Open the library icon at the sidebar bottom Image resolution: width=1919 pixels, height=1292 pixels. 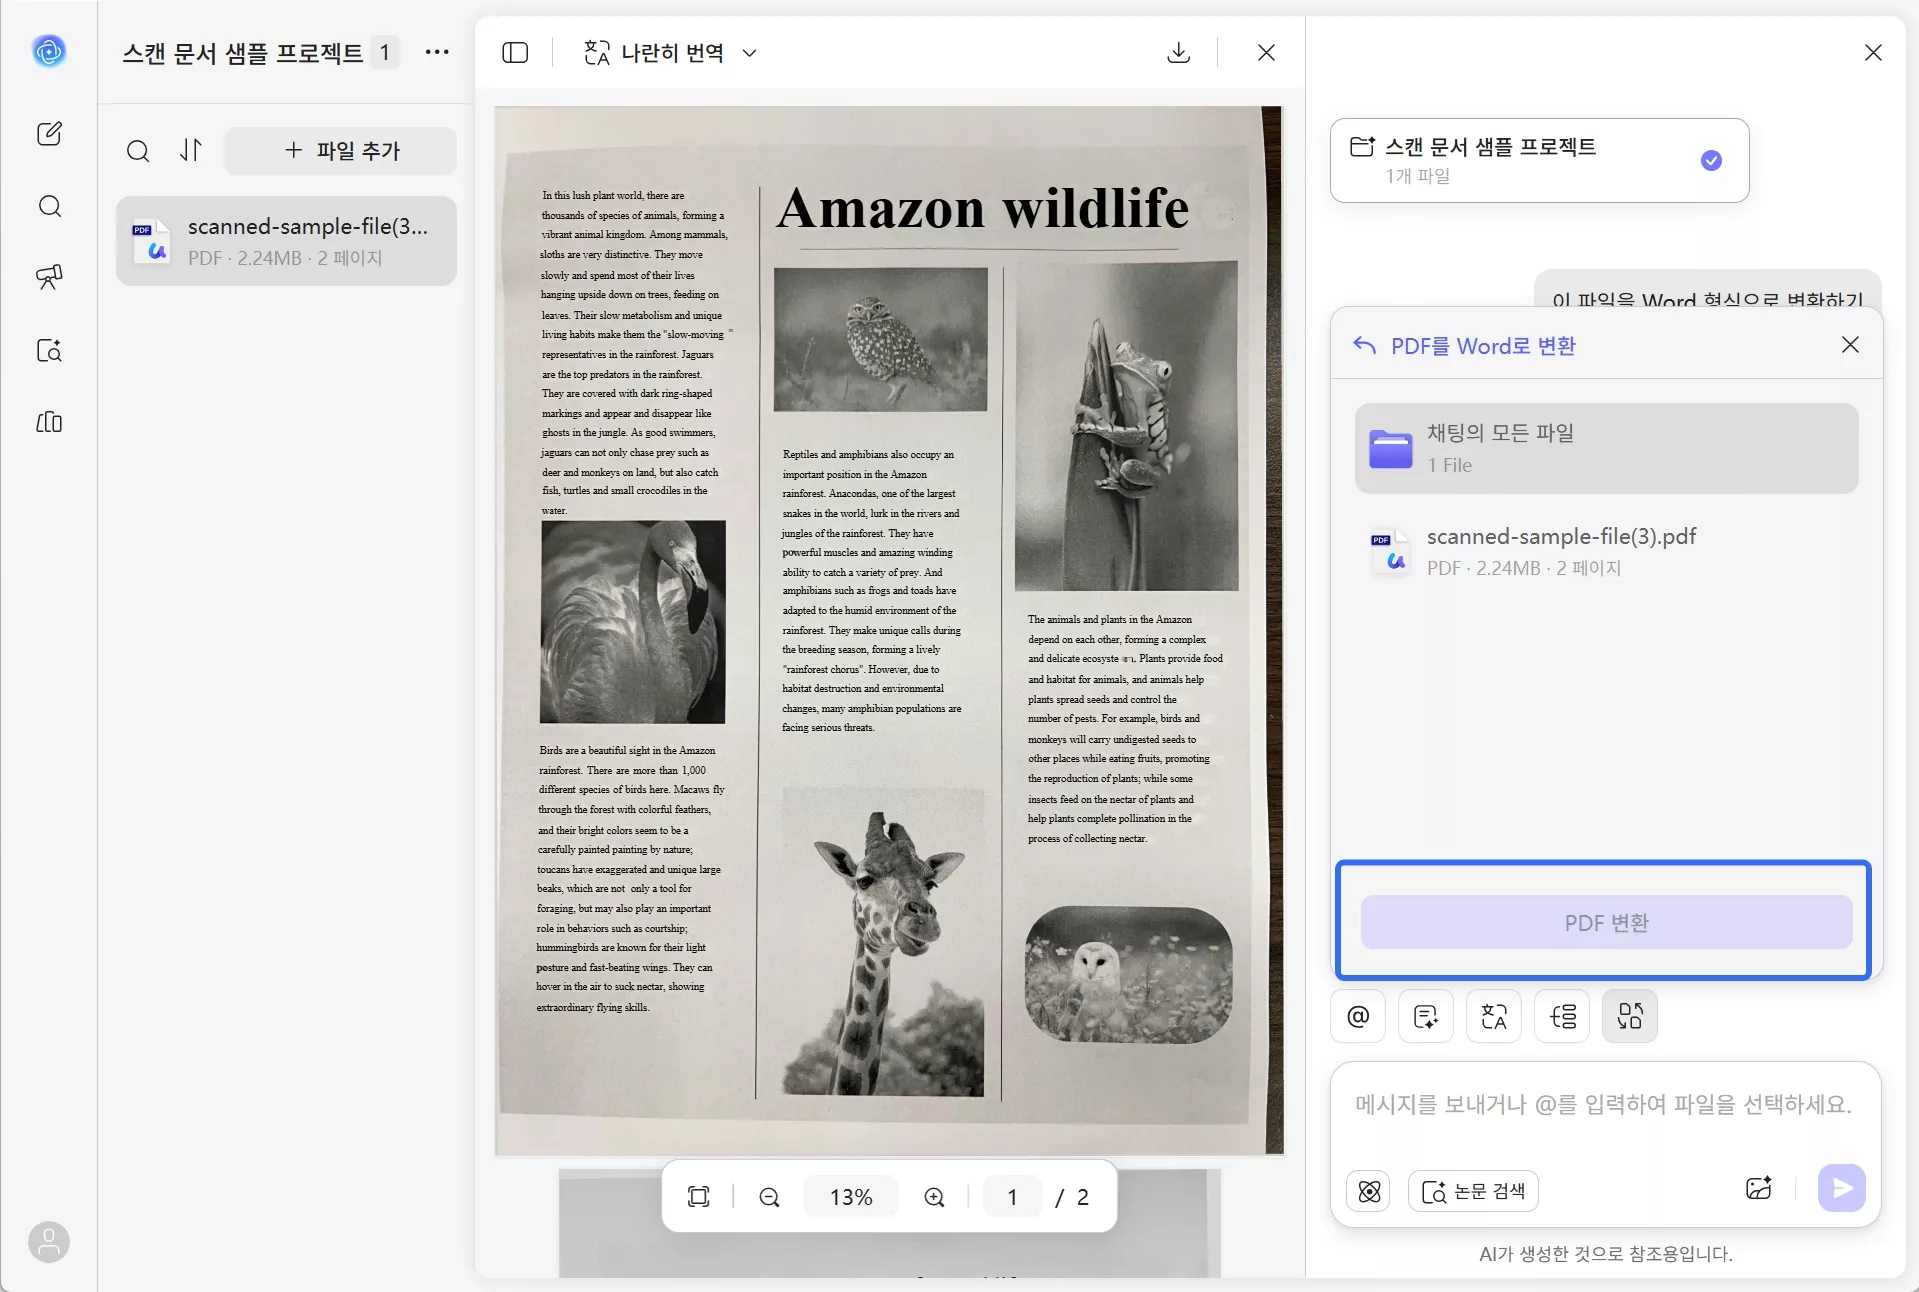point(49,422)
